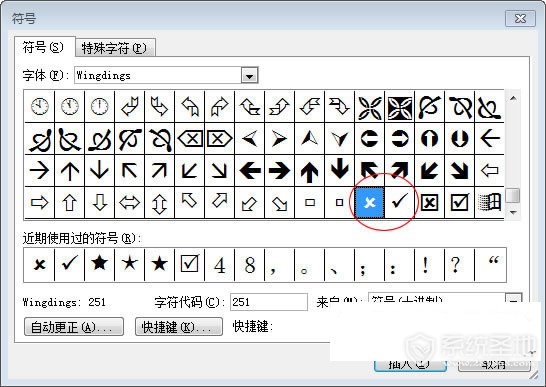Select the delete-right boxed X key symbol
Screen dimensions: 546x387
point(220,139)
